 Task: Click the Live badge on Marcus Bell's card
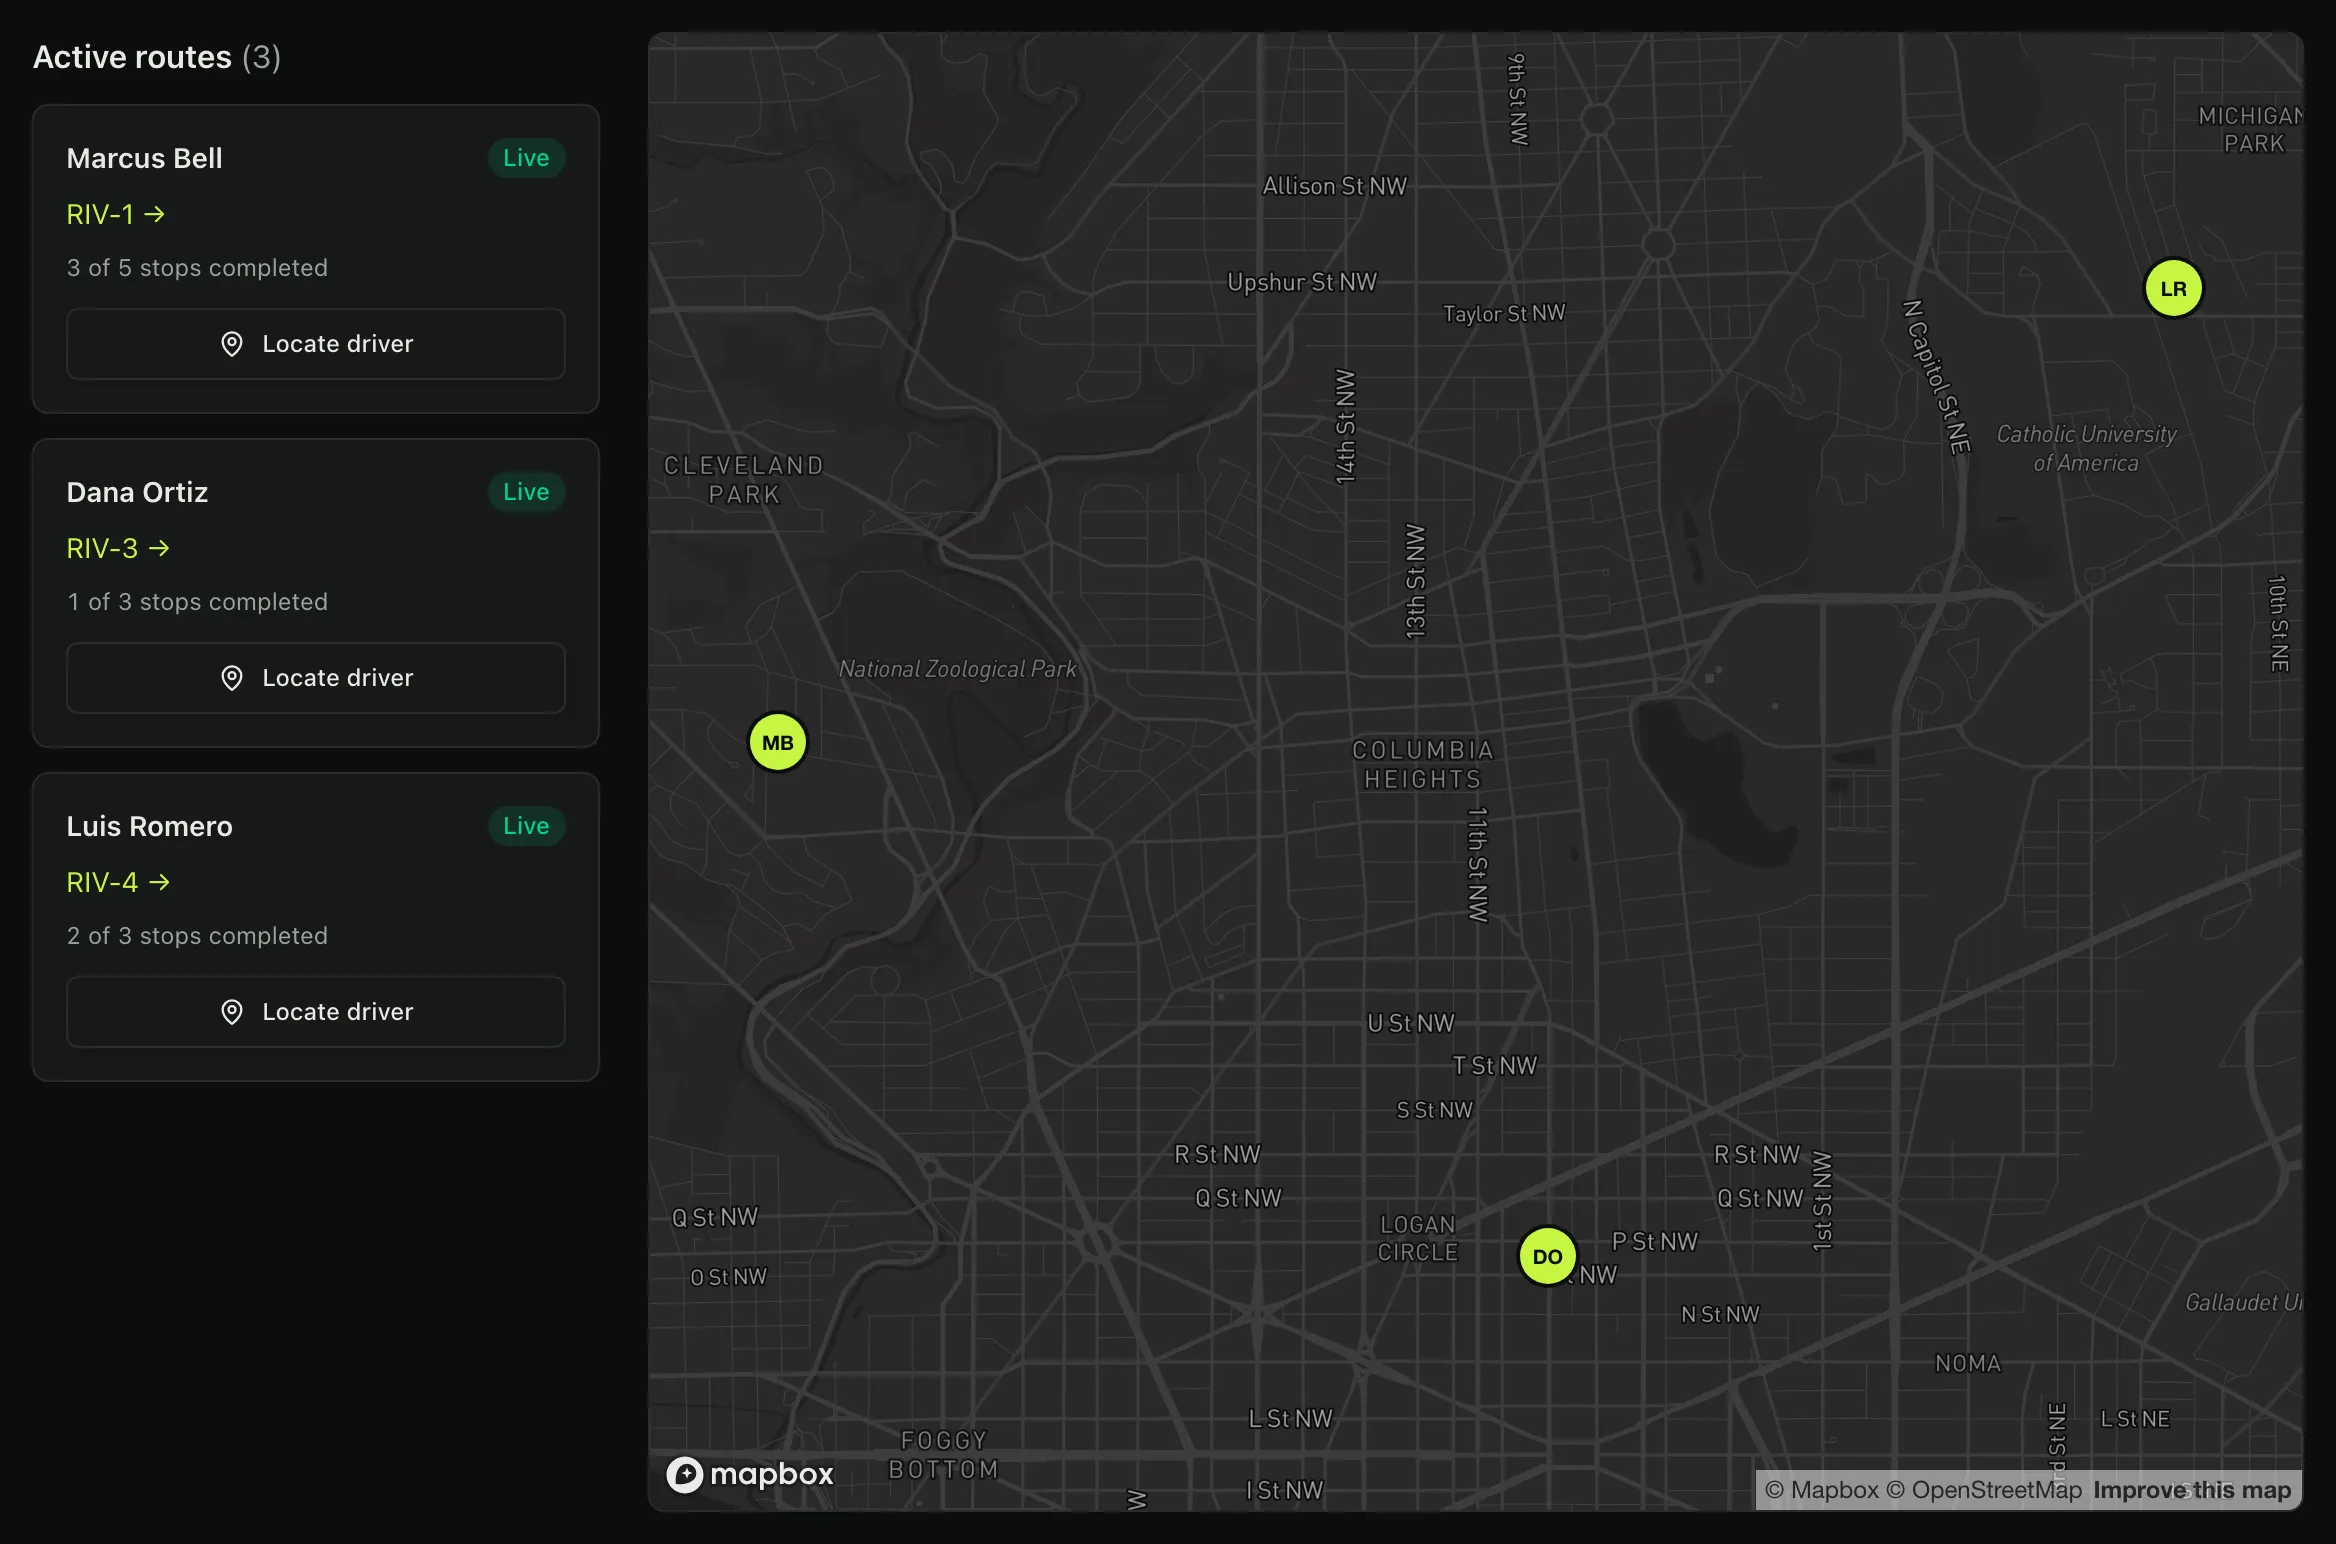tap(526, 158)
